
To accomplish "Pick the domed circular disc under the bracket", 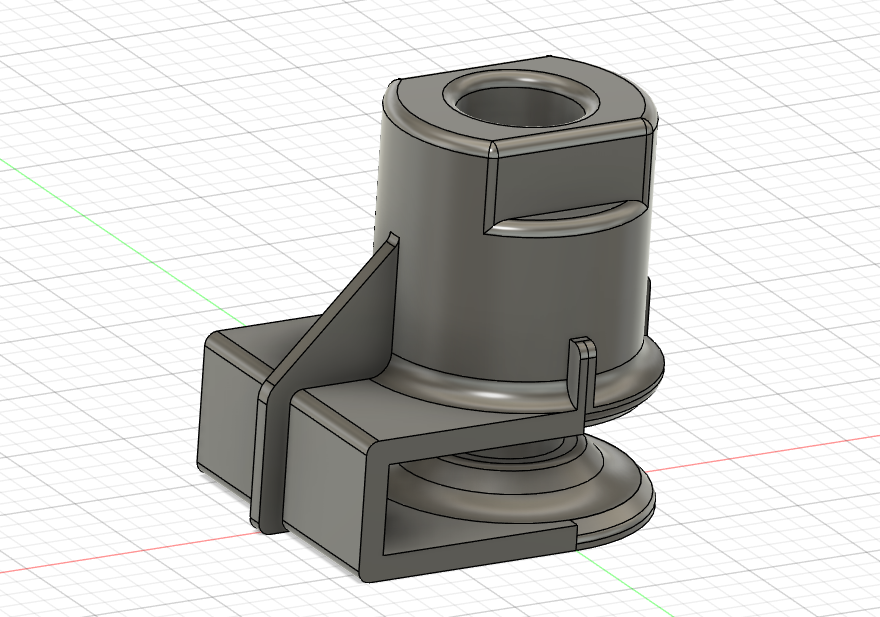I will click(x=522, y=488).
